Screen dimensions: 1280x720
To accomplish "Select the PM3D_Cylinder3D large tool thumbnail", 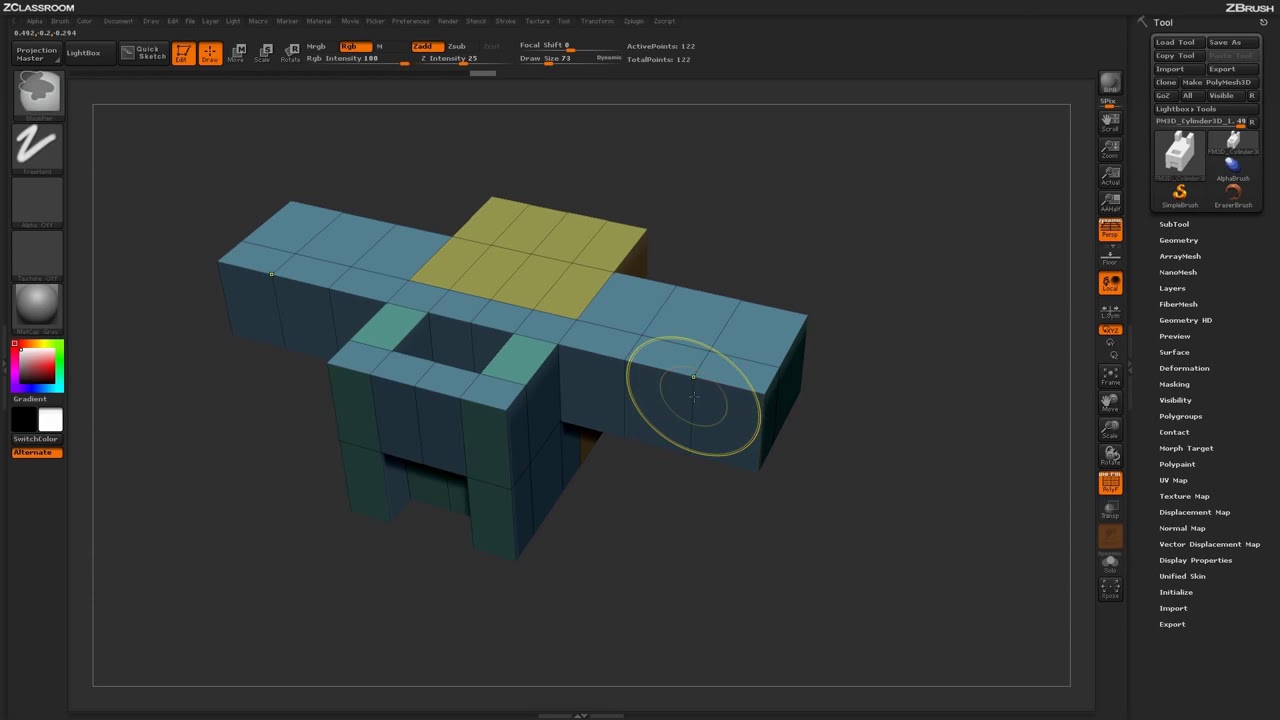I will [x=1180, y=156].
